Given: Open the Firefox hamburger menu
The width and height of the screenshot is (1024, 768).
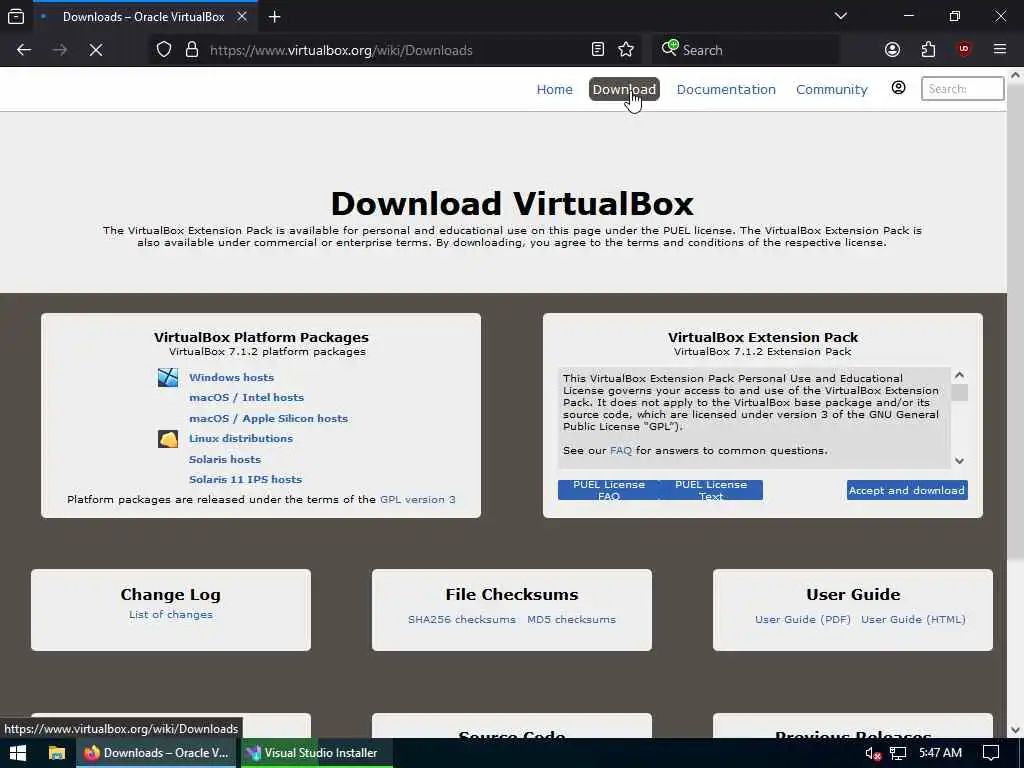Looking at the screenshot, I should pyautogui.click(x=999, y=50).
